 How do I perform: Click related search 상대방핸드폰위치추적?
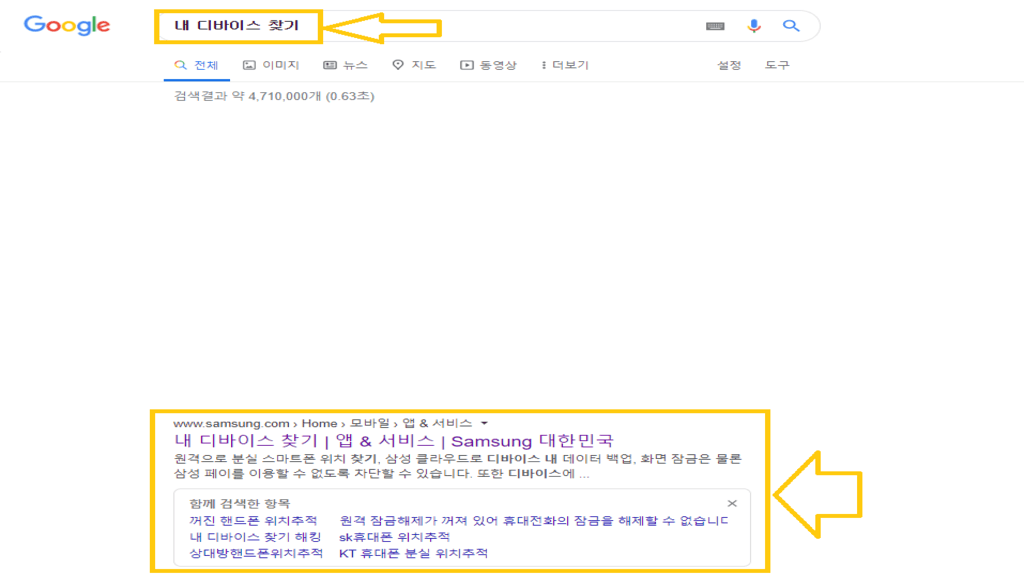coord(256,553)
